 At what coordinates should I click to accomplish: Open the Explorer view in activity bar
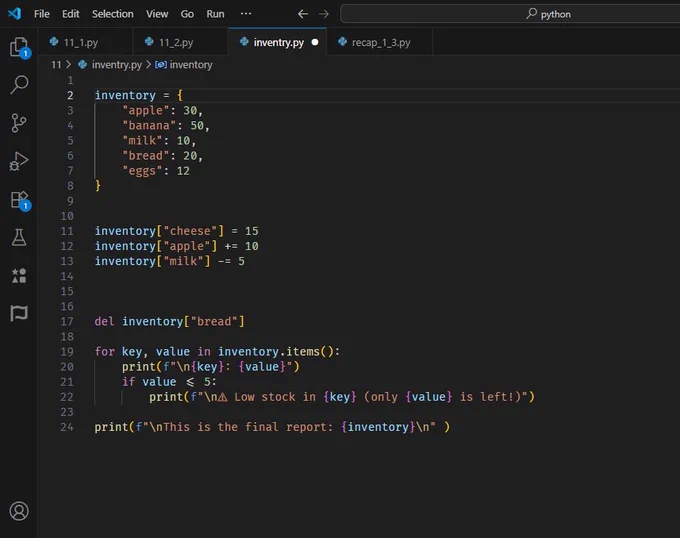tap(18, 47)
